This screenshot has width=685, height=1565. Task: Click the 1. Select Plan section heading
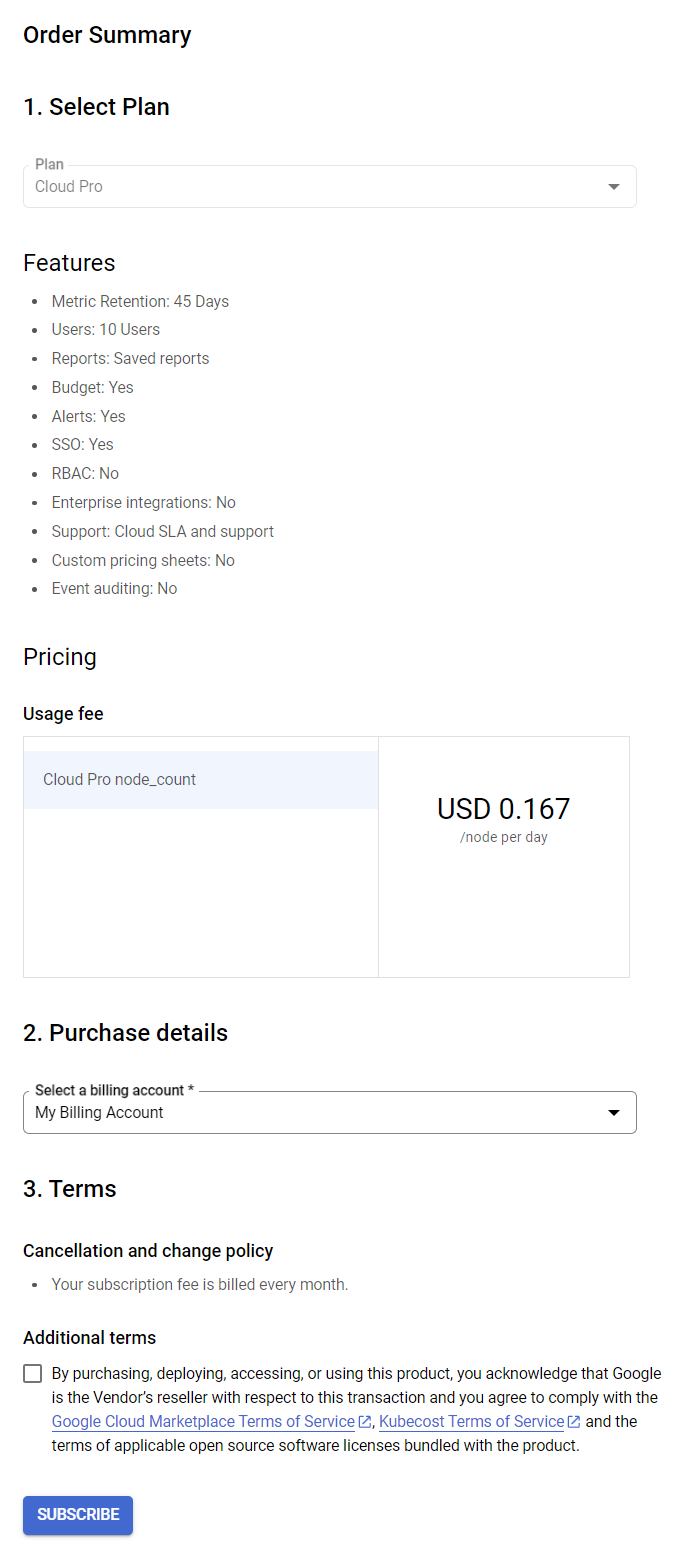96,107
